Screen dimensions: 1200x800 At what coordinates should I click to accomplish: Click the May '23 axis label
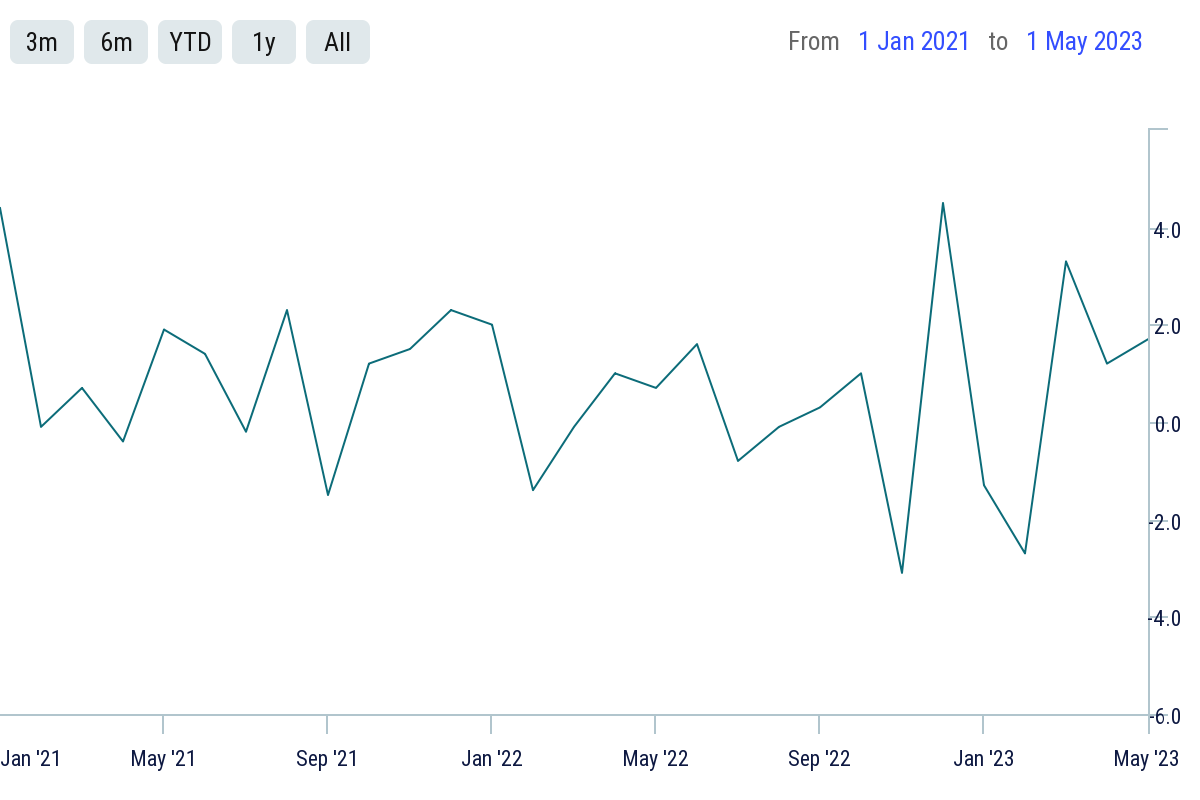(1147, 758)
